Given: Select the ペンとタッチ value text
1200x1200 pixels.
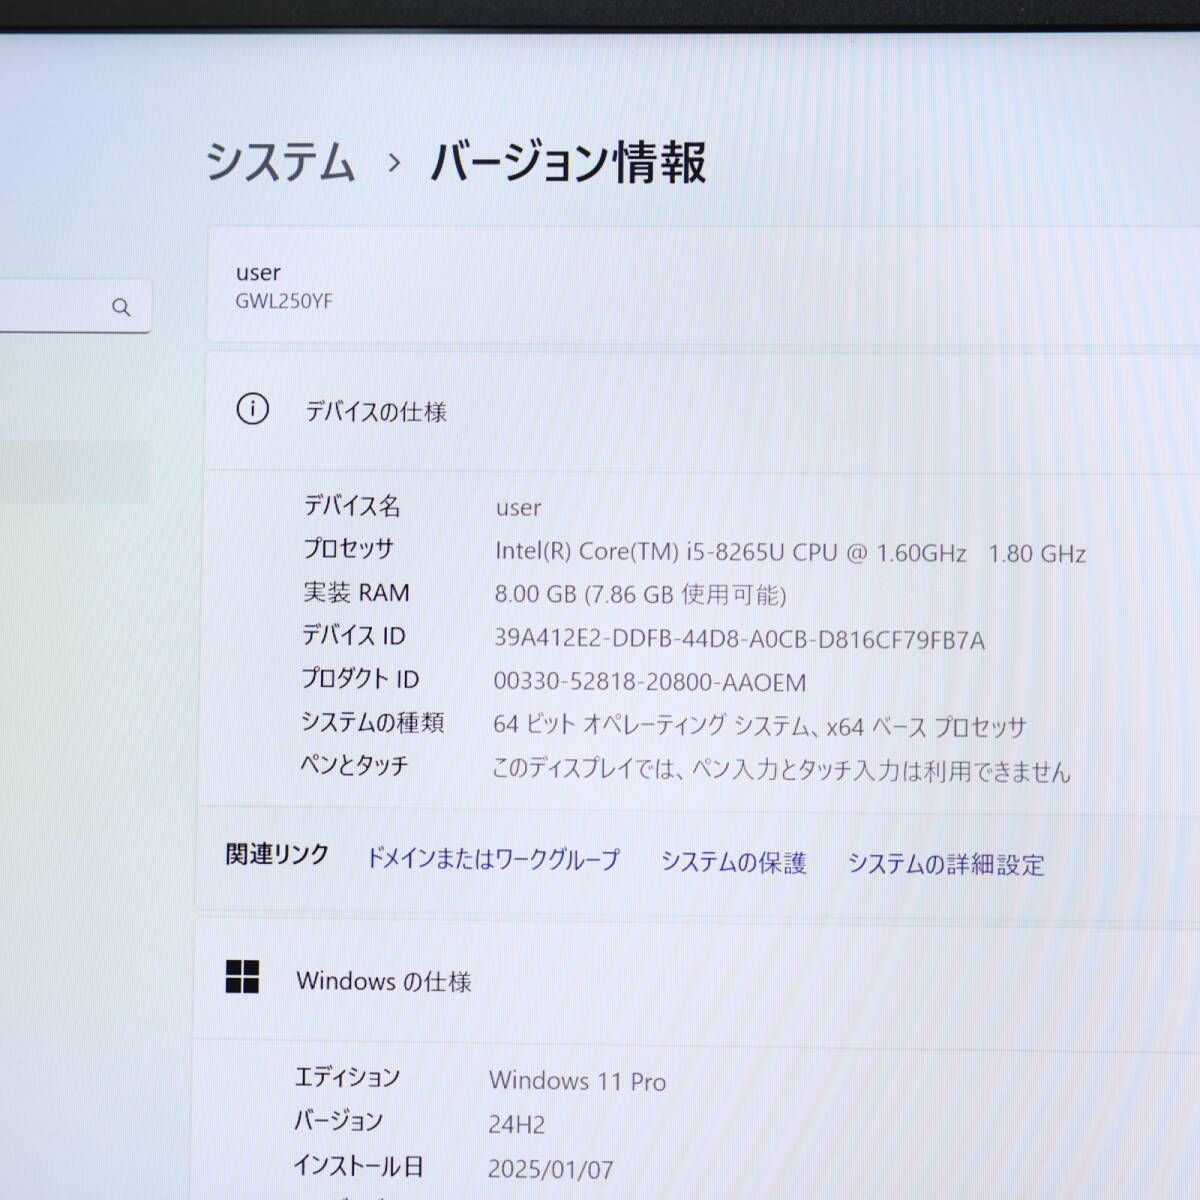Looking at the screenshot, I should pyautogui.click(x=781, y=770).
